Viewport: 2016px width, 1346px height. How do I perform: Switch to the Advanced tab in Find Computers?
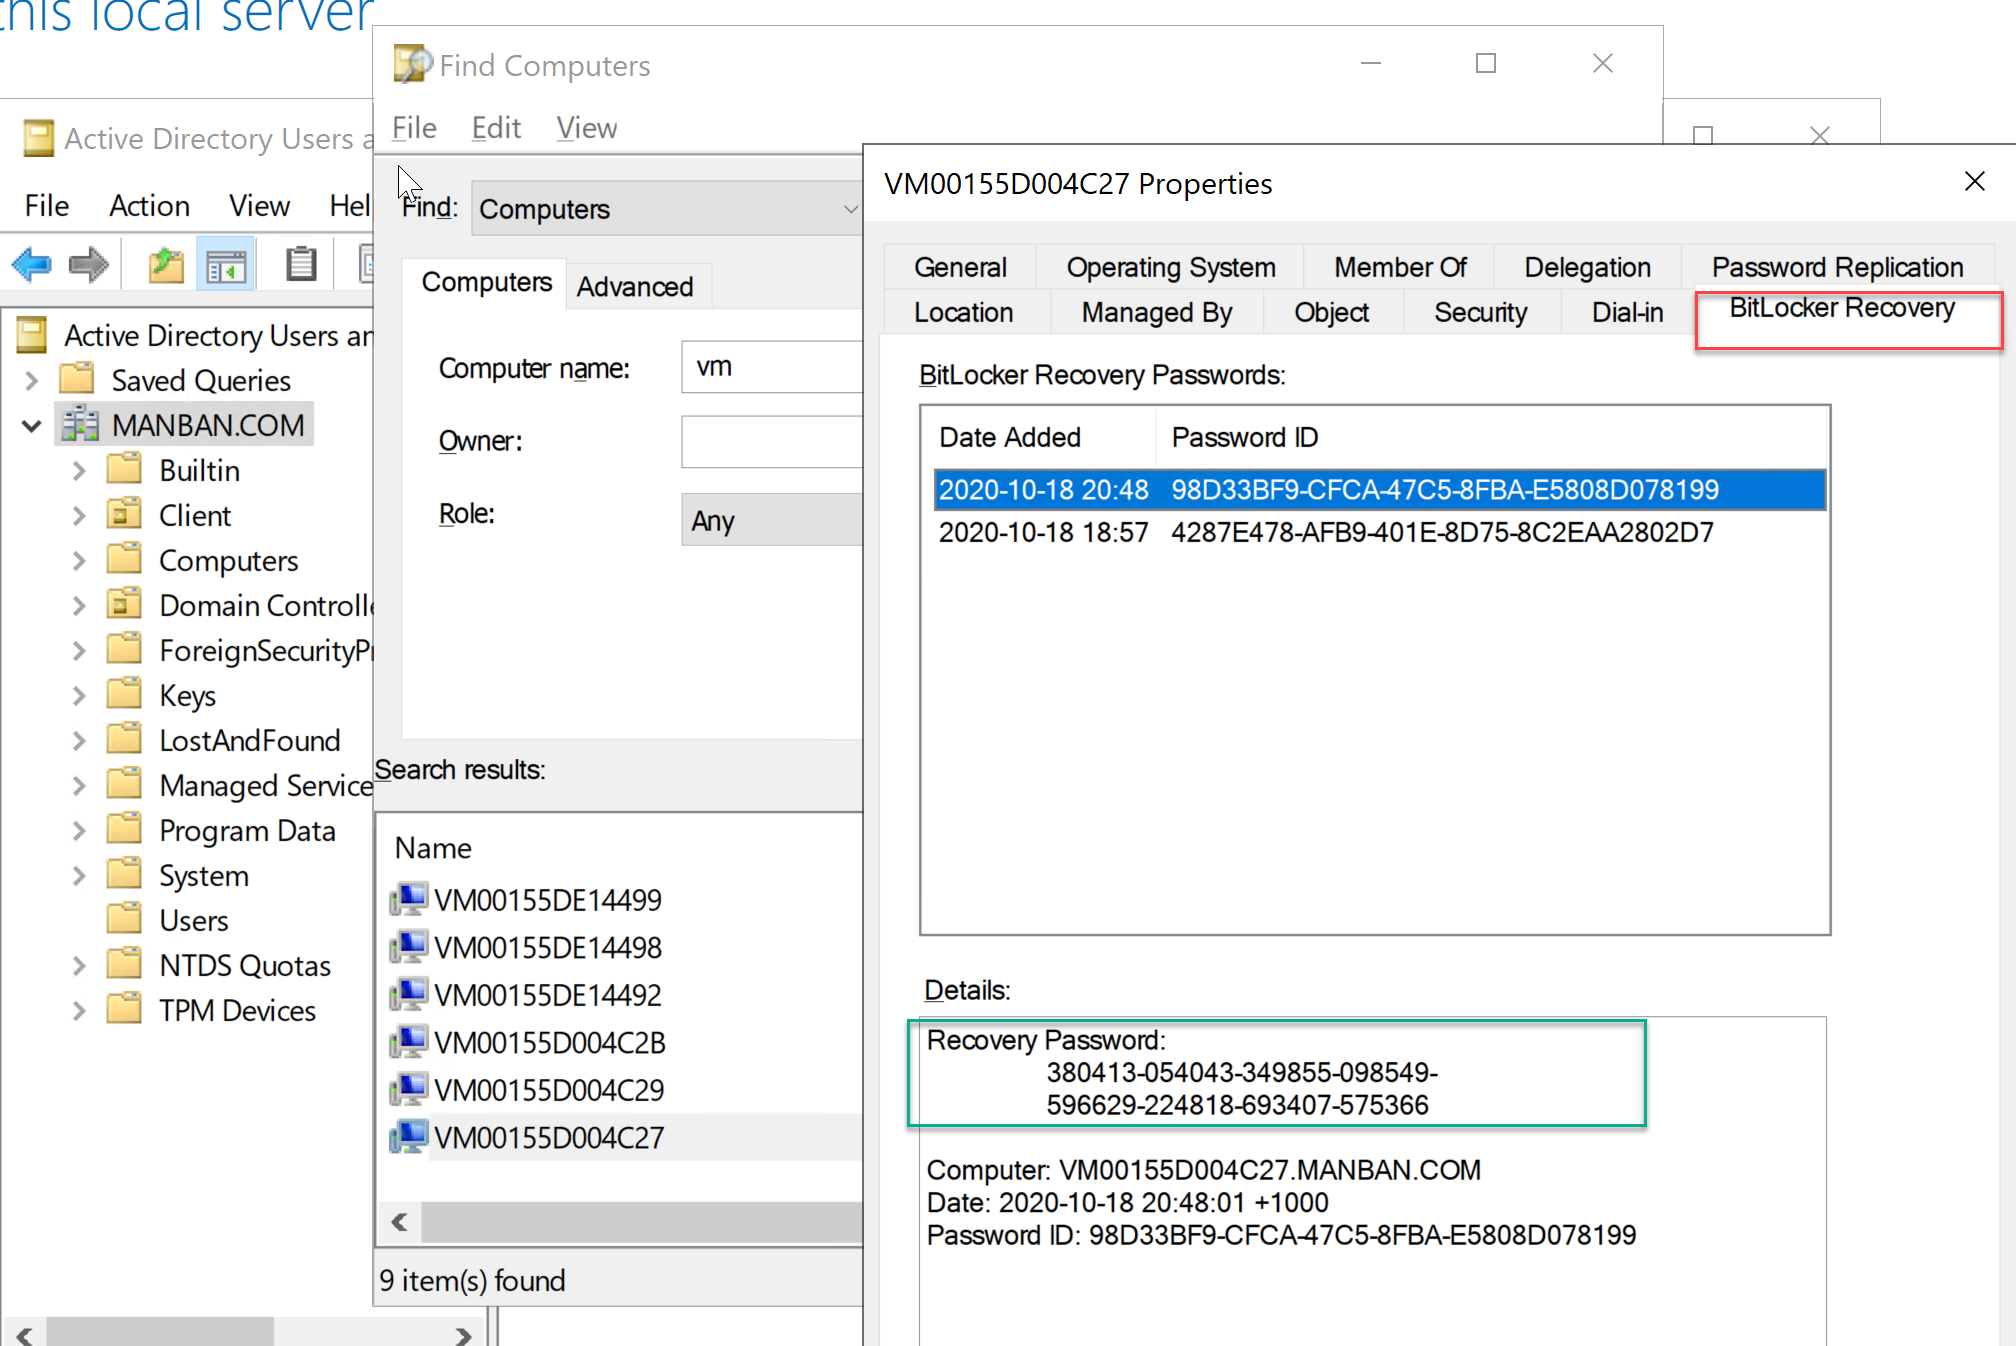pos(636,286)
